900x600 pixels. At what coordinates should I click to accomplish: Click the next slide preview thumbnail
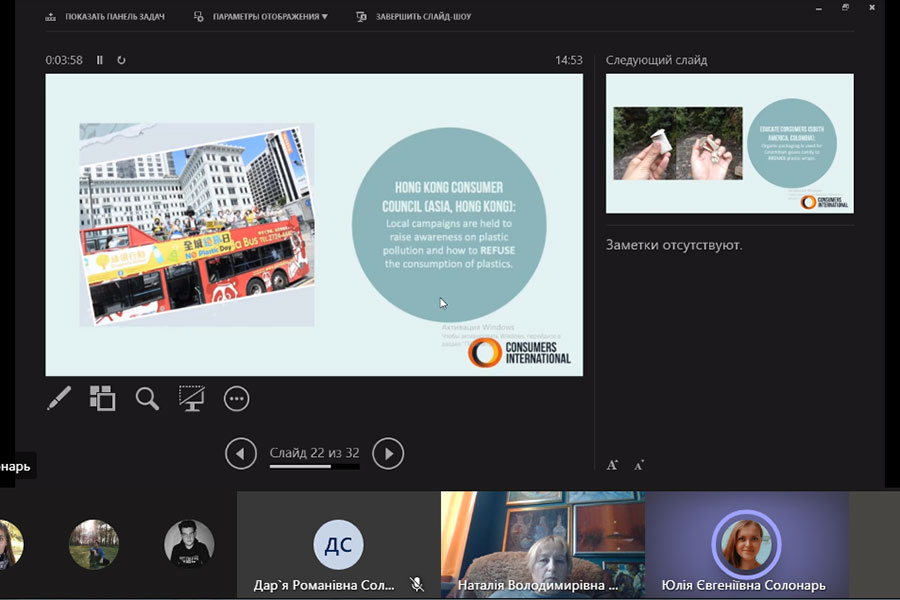[729, 143]
